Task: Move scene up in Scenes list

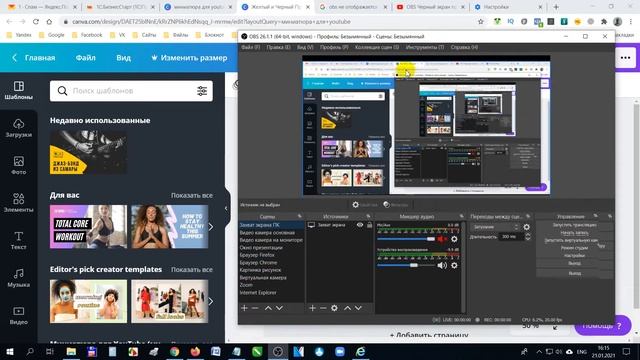Action: (x=268, y=308)
